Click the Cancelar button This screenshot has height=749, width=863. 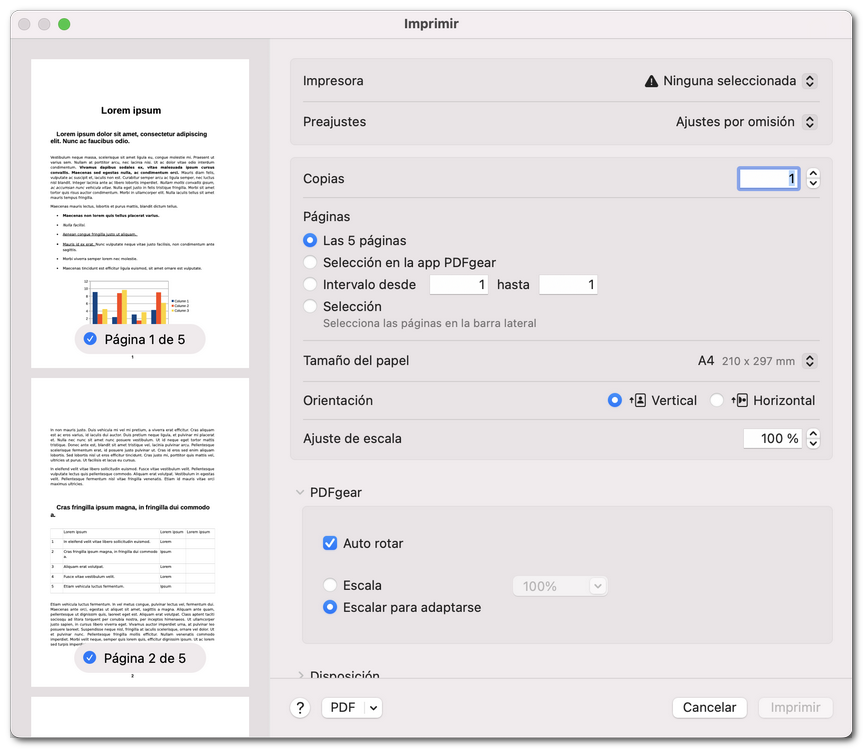[710, 707]
